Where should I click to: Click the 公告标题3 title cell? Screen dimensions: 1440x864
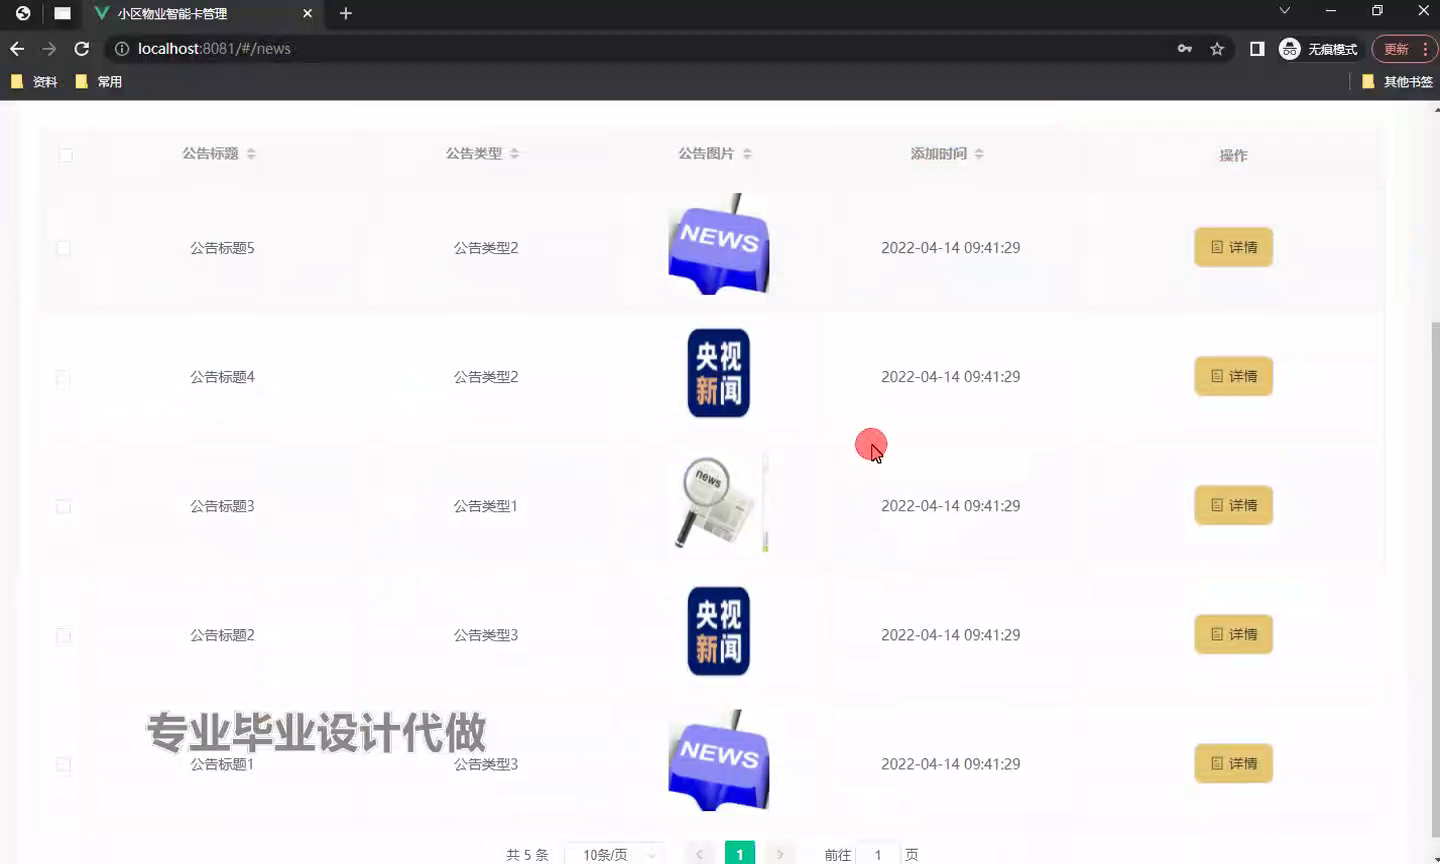222,506
